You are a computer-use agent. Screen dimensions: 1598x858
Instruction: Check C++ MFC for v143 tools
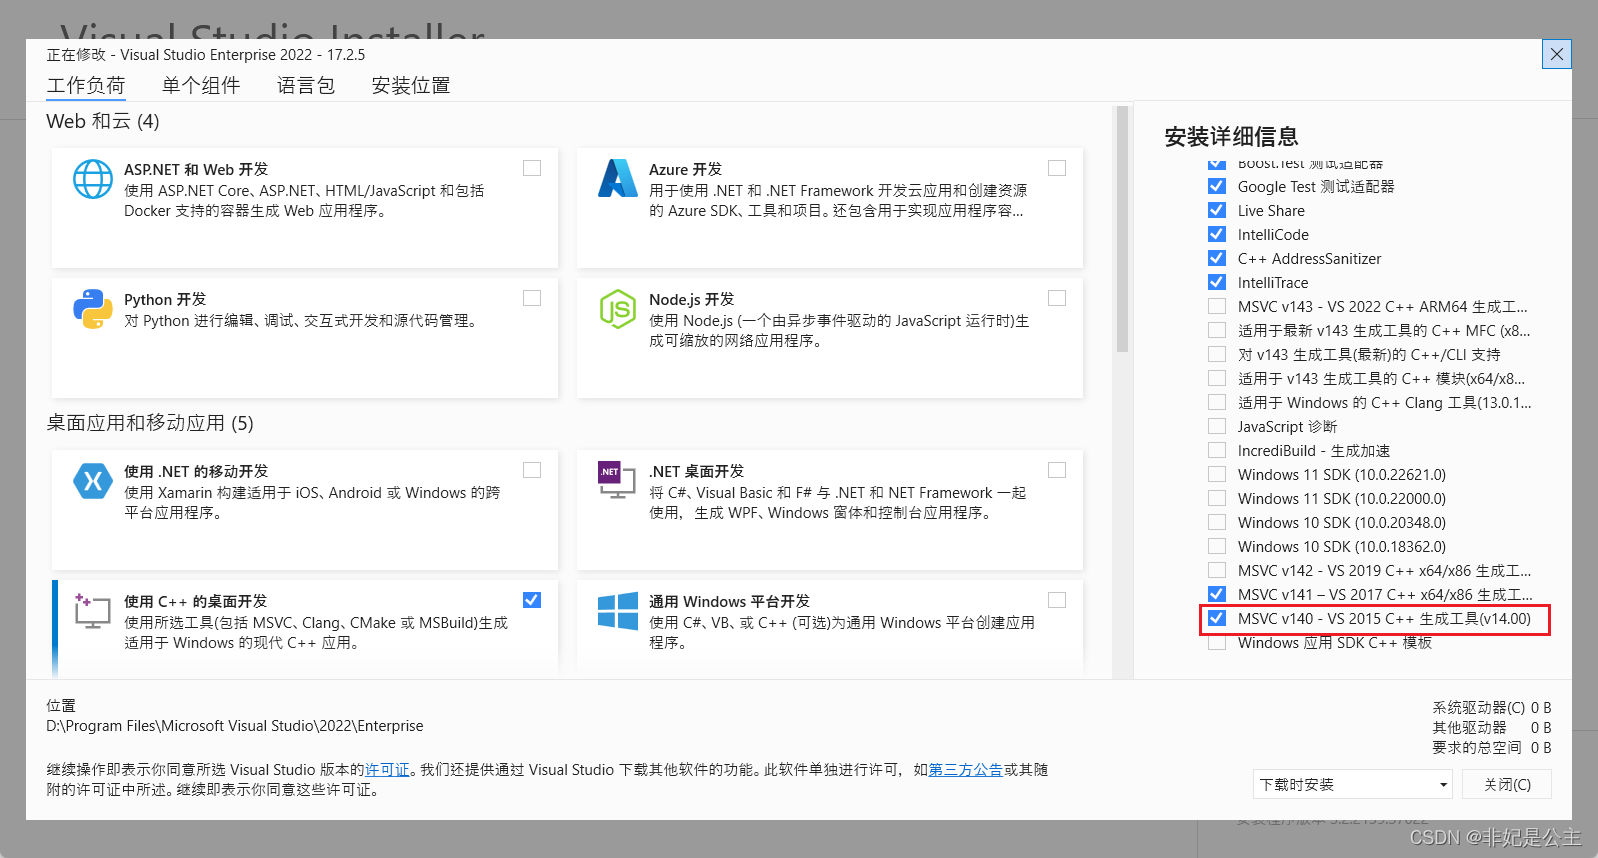[1217, 330]
